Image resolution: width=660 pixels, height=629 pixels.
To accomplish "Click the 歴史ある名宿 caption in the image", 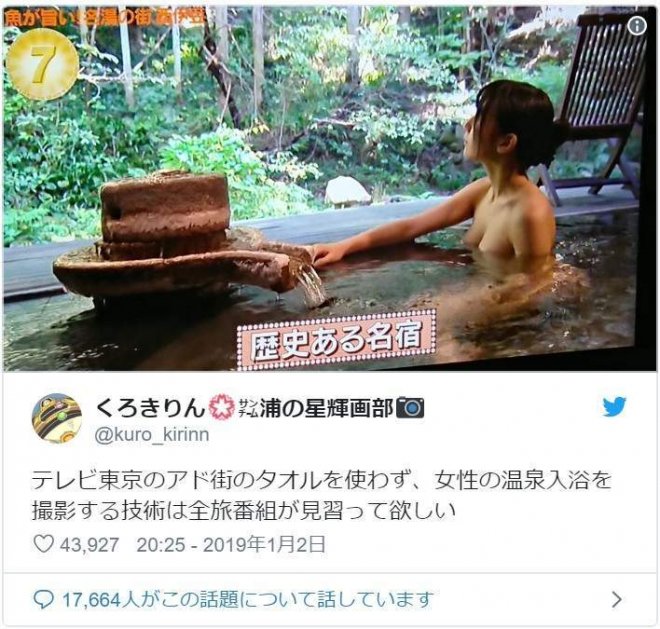I will (336, 342).
